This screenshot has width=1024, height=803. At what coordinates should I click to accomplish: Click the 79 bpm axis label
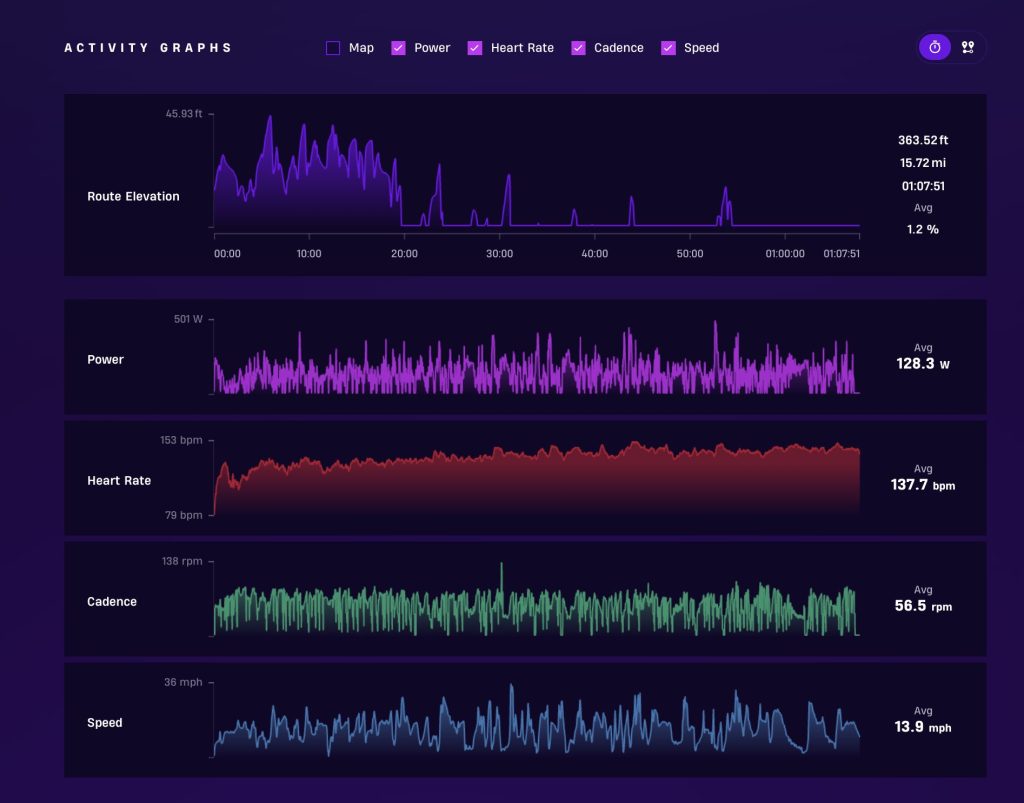(x=184, y=515)
